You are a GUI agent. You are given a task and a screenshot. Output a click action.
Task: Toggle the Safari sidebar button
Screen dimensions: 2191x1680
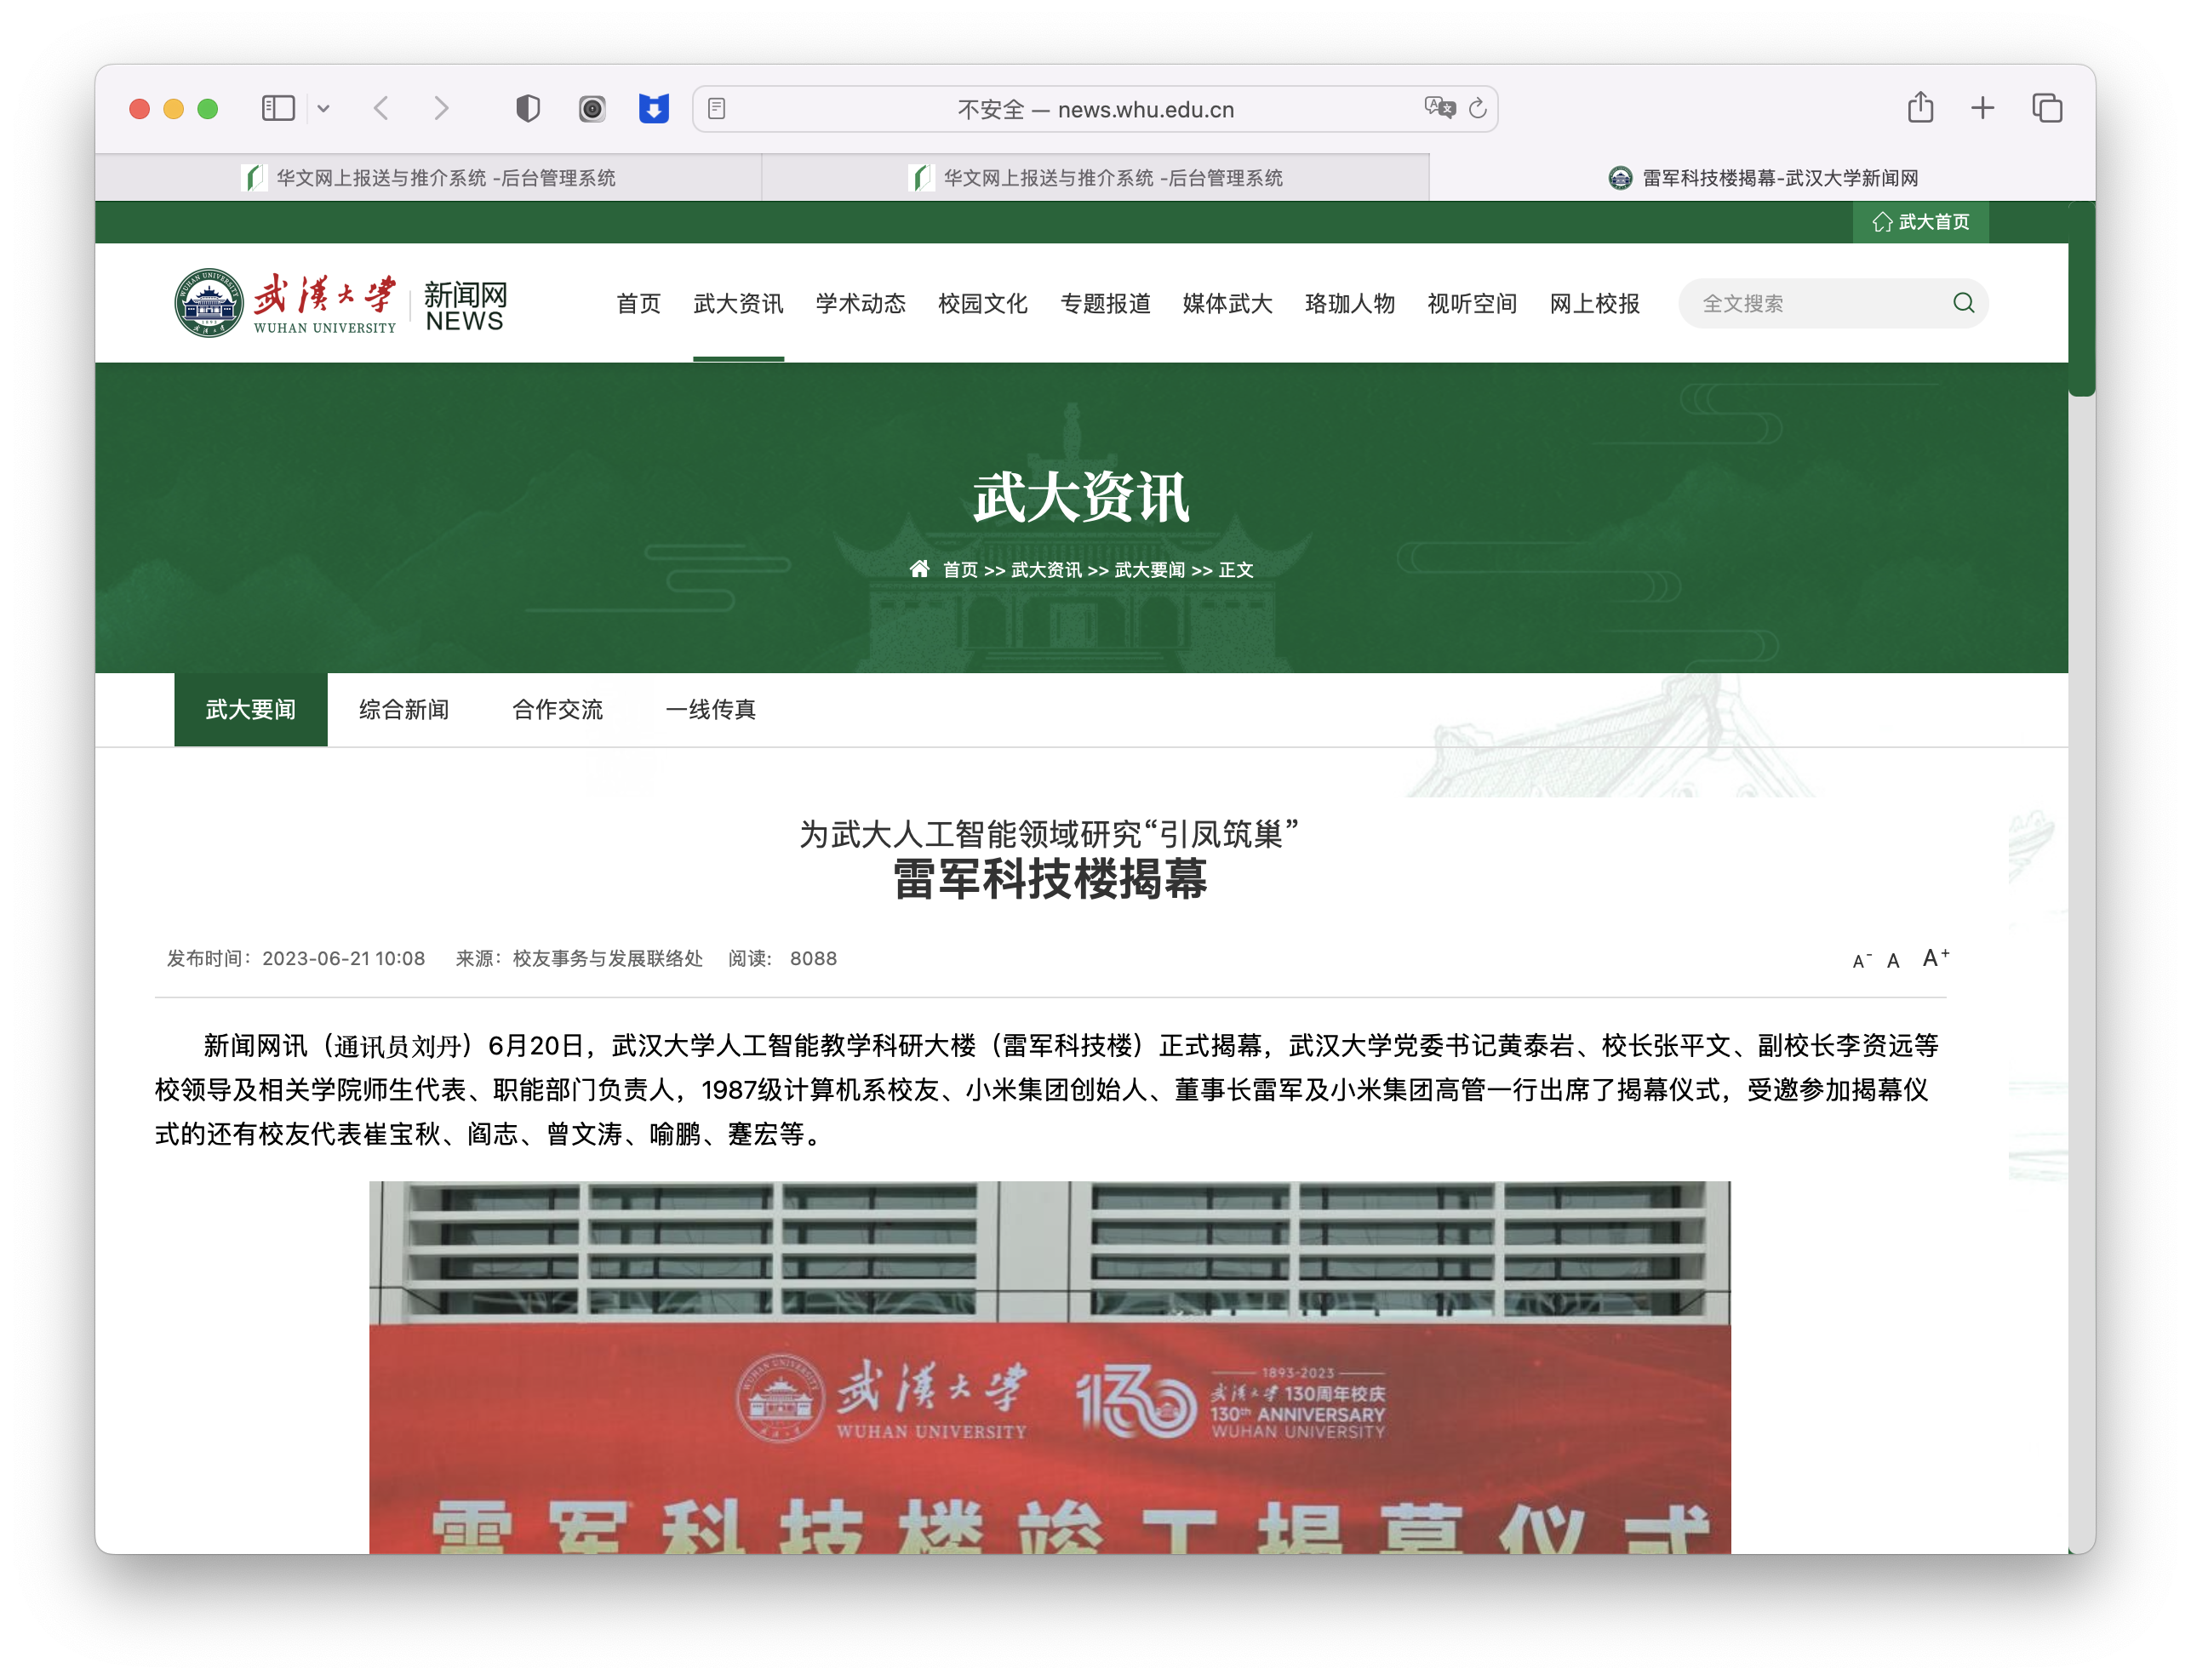(278, 108)
